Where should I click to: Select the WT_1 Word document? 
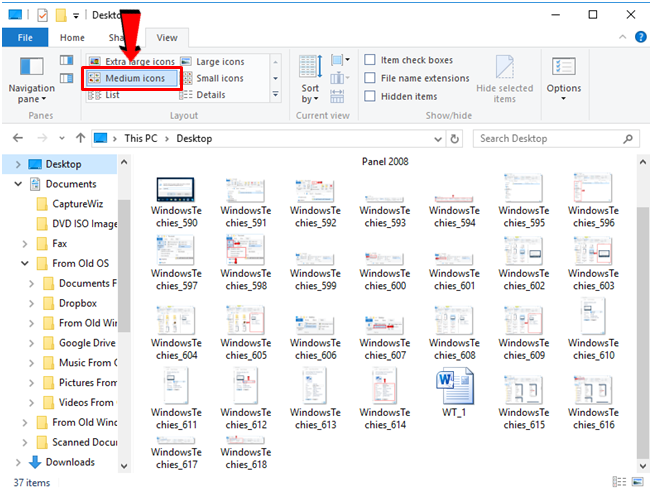click(455, 393)
